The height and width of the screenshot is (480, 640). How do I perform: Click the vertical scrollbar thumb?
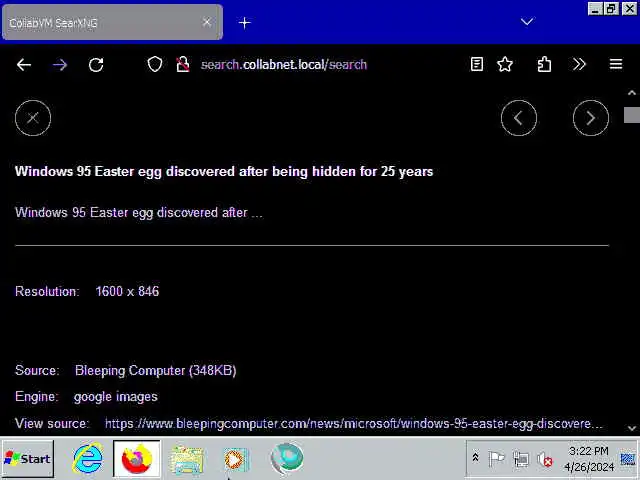coord(631,115)
